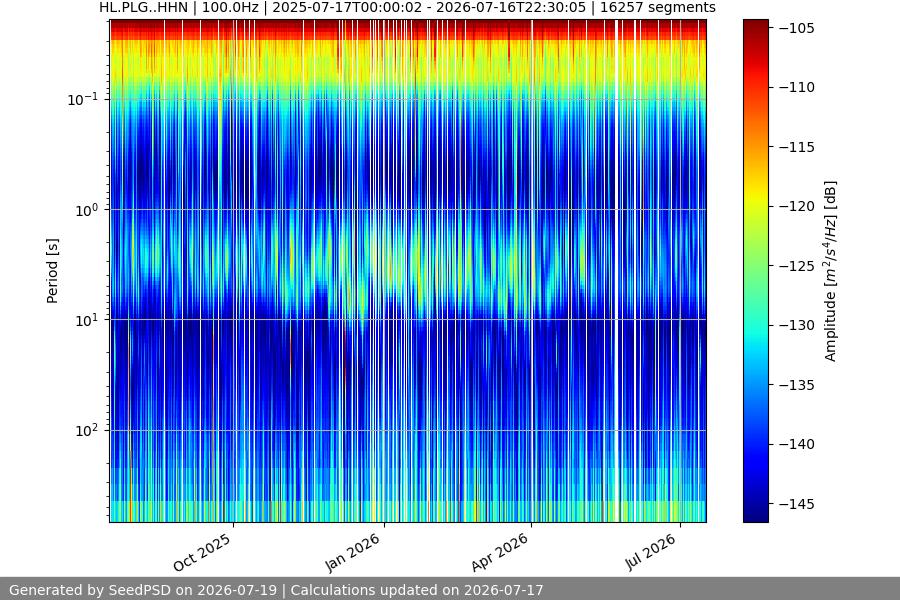
Task: Click the −145 colorbar tick label
Action: pyautogui.click(x=797, y=504)
